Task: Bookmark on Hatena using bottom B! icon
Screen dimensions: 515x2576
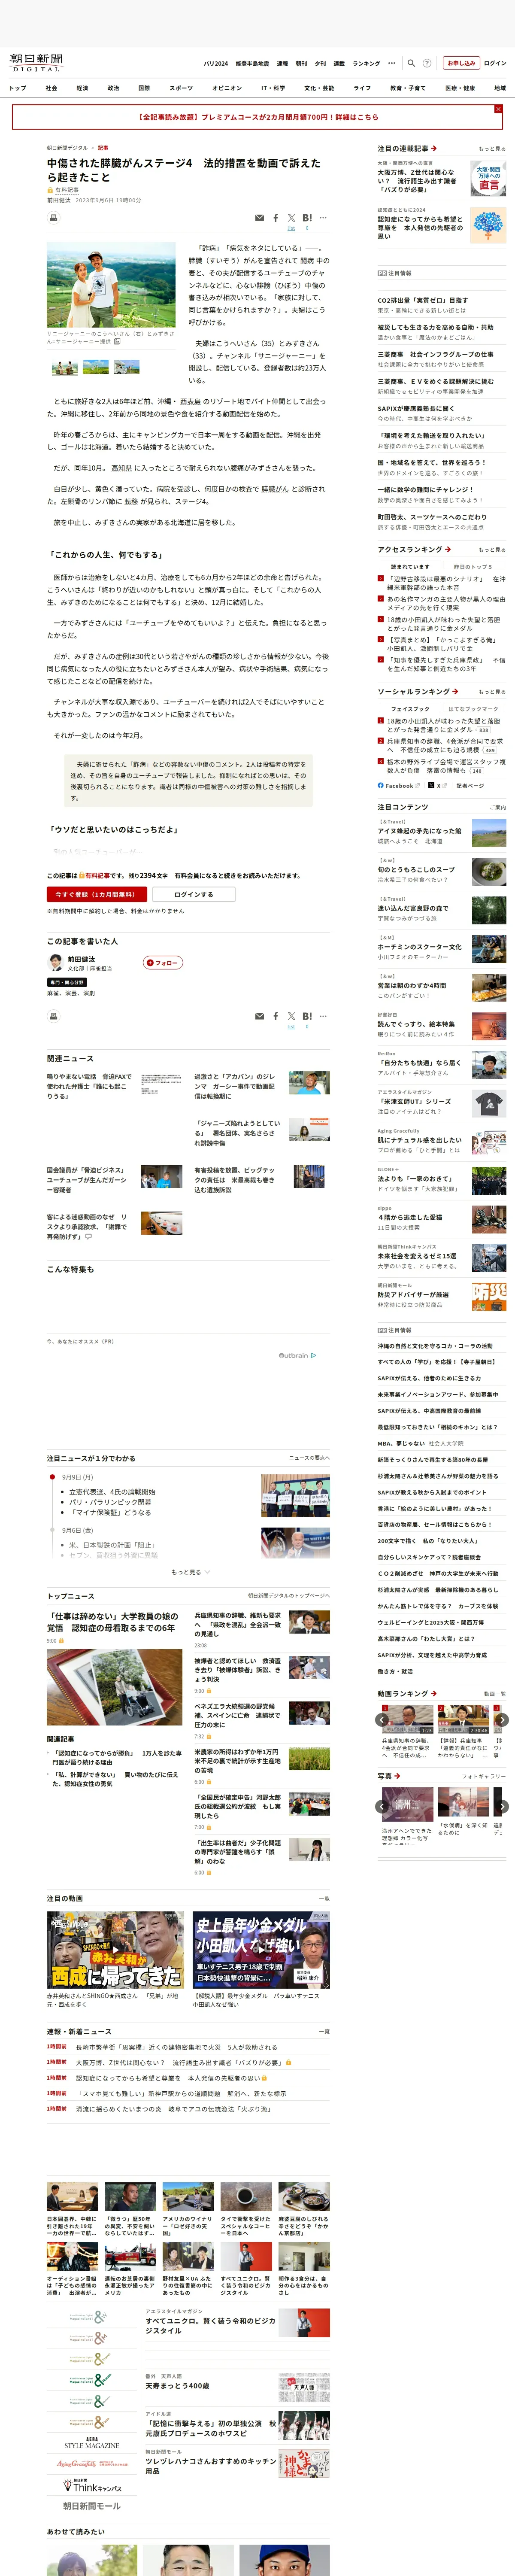Action: [307, 1016]
